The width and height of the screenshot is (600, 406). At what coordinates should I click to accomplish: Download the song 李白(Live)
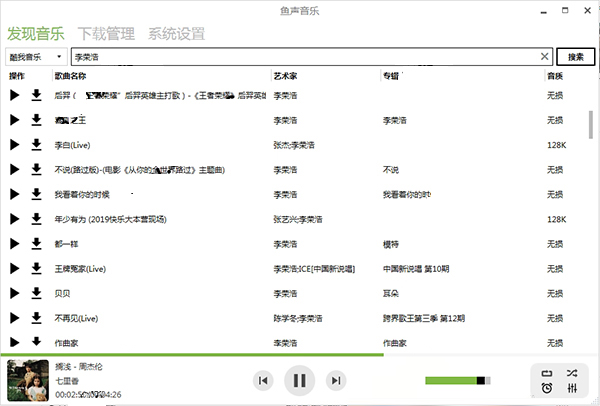pos(36,145)
